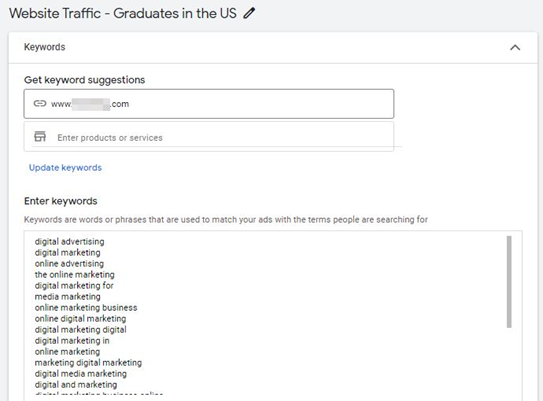Click the 'Website Traffic - Graduates in the US' title

click(x=123, y=14)
